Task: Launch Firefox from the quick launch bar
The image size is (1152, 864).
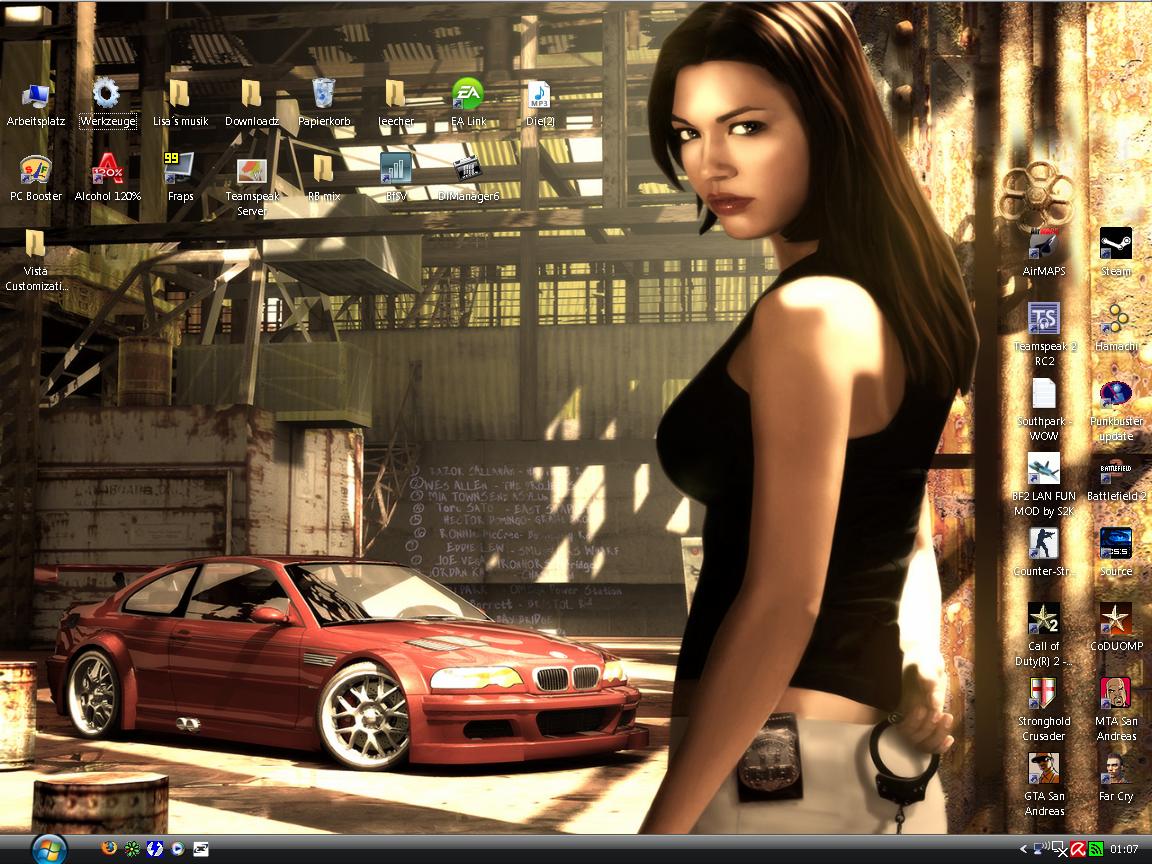Action: pos(109,849)
